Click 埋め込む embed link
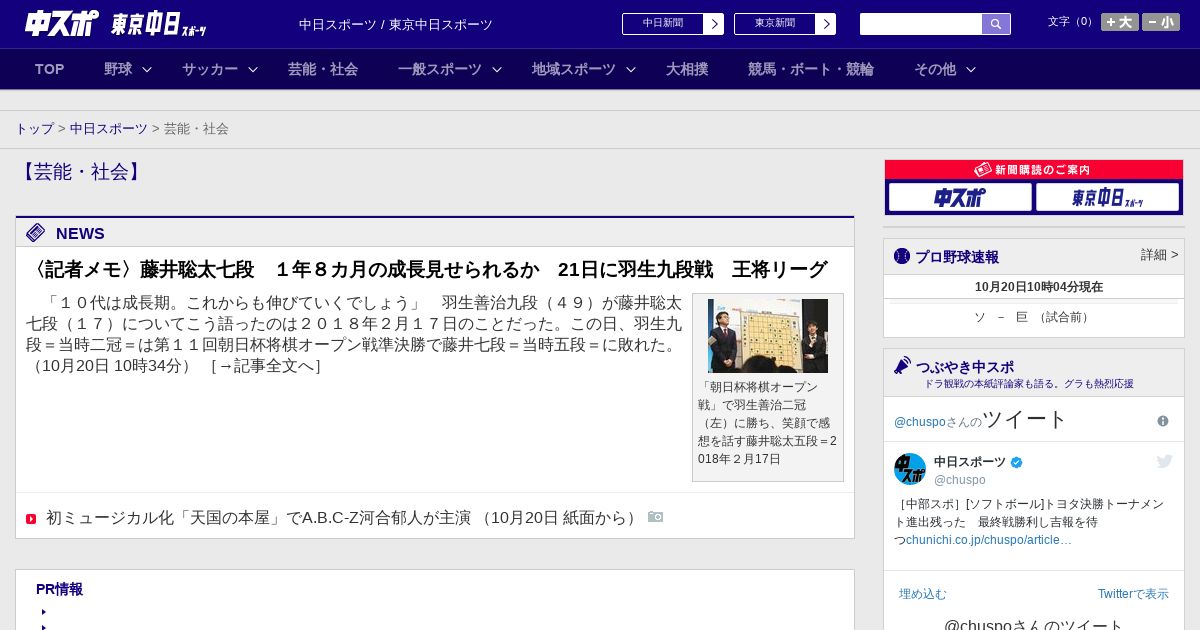 click(923, 594)
